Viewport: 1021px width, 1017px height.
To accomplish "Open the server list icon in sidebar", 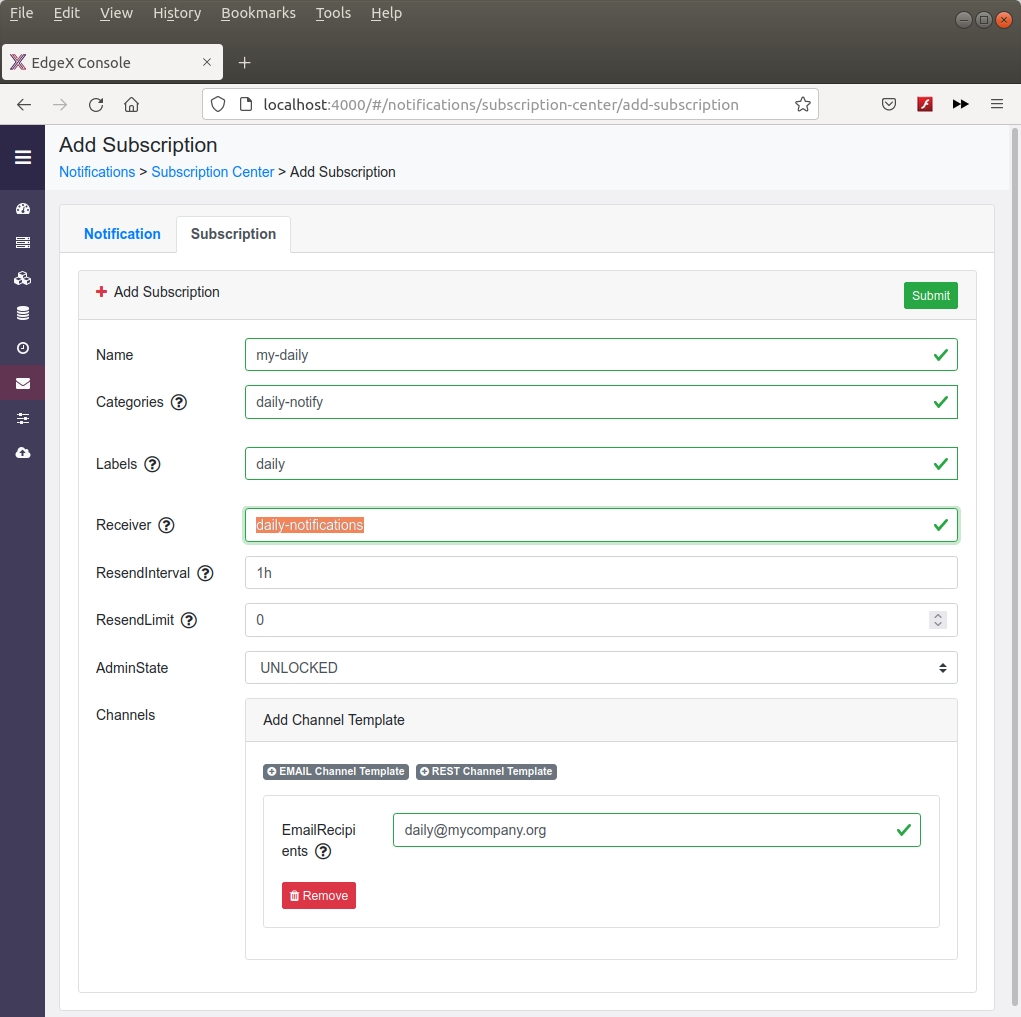I will click(x=23, y=243).
